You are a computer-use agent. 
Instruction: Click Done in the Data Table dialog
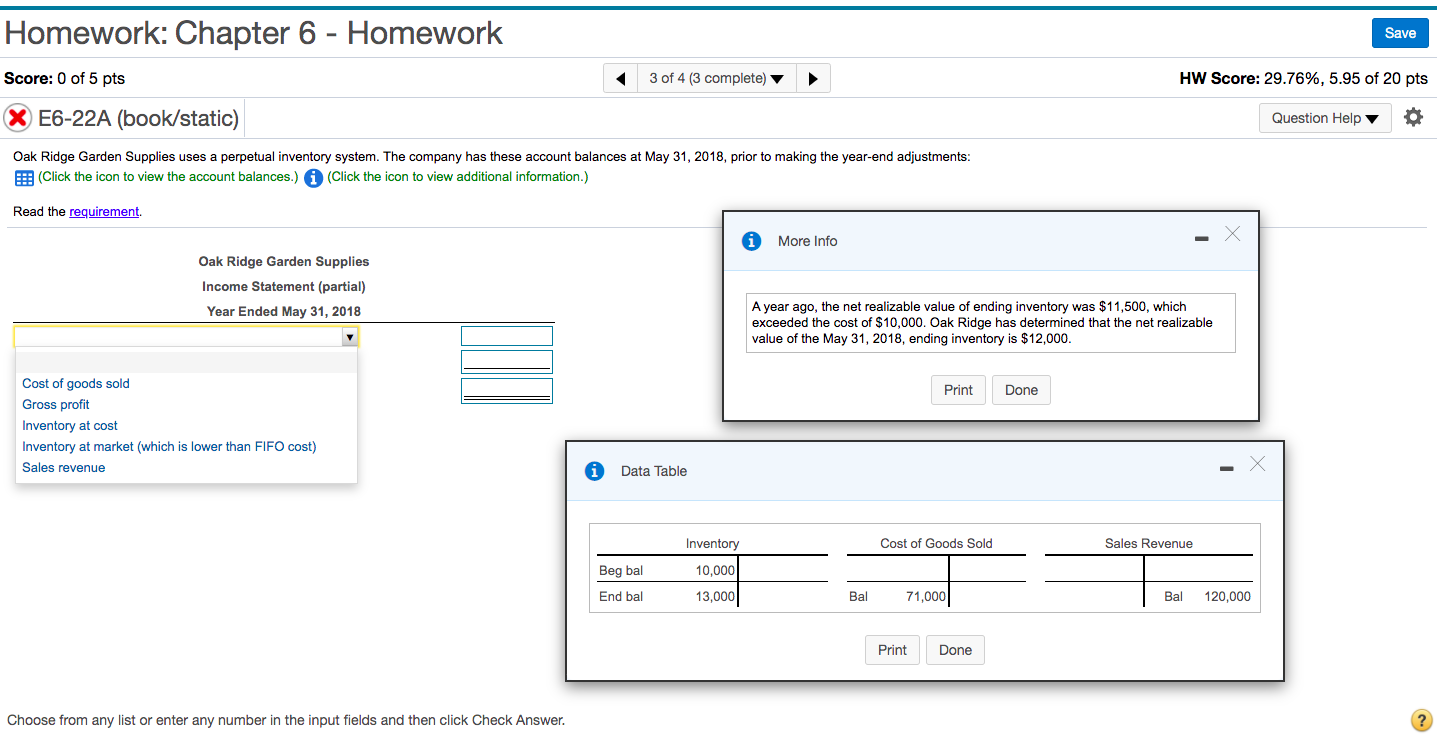[x=954, y=649]
